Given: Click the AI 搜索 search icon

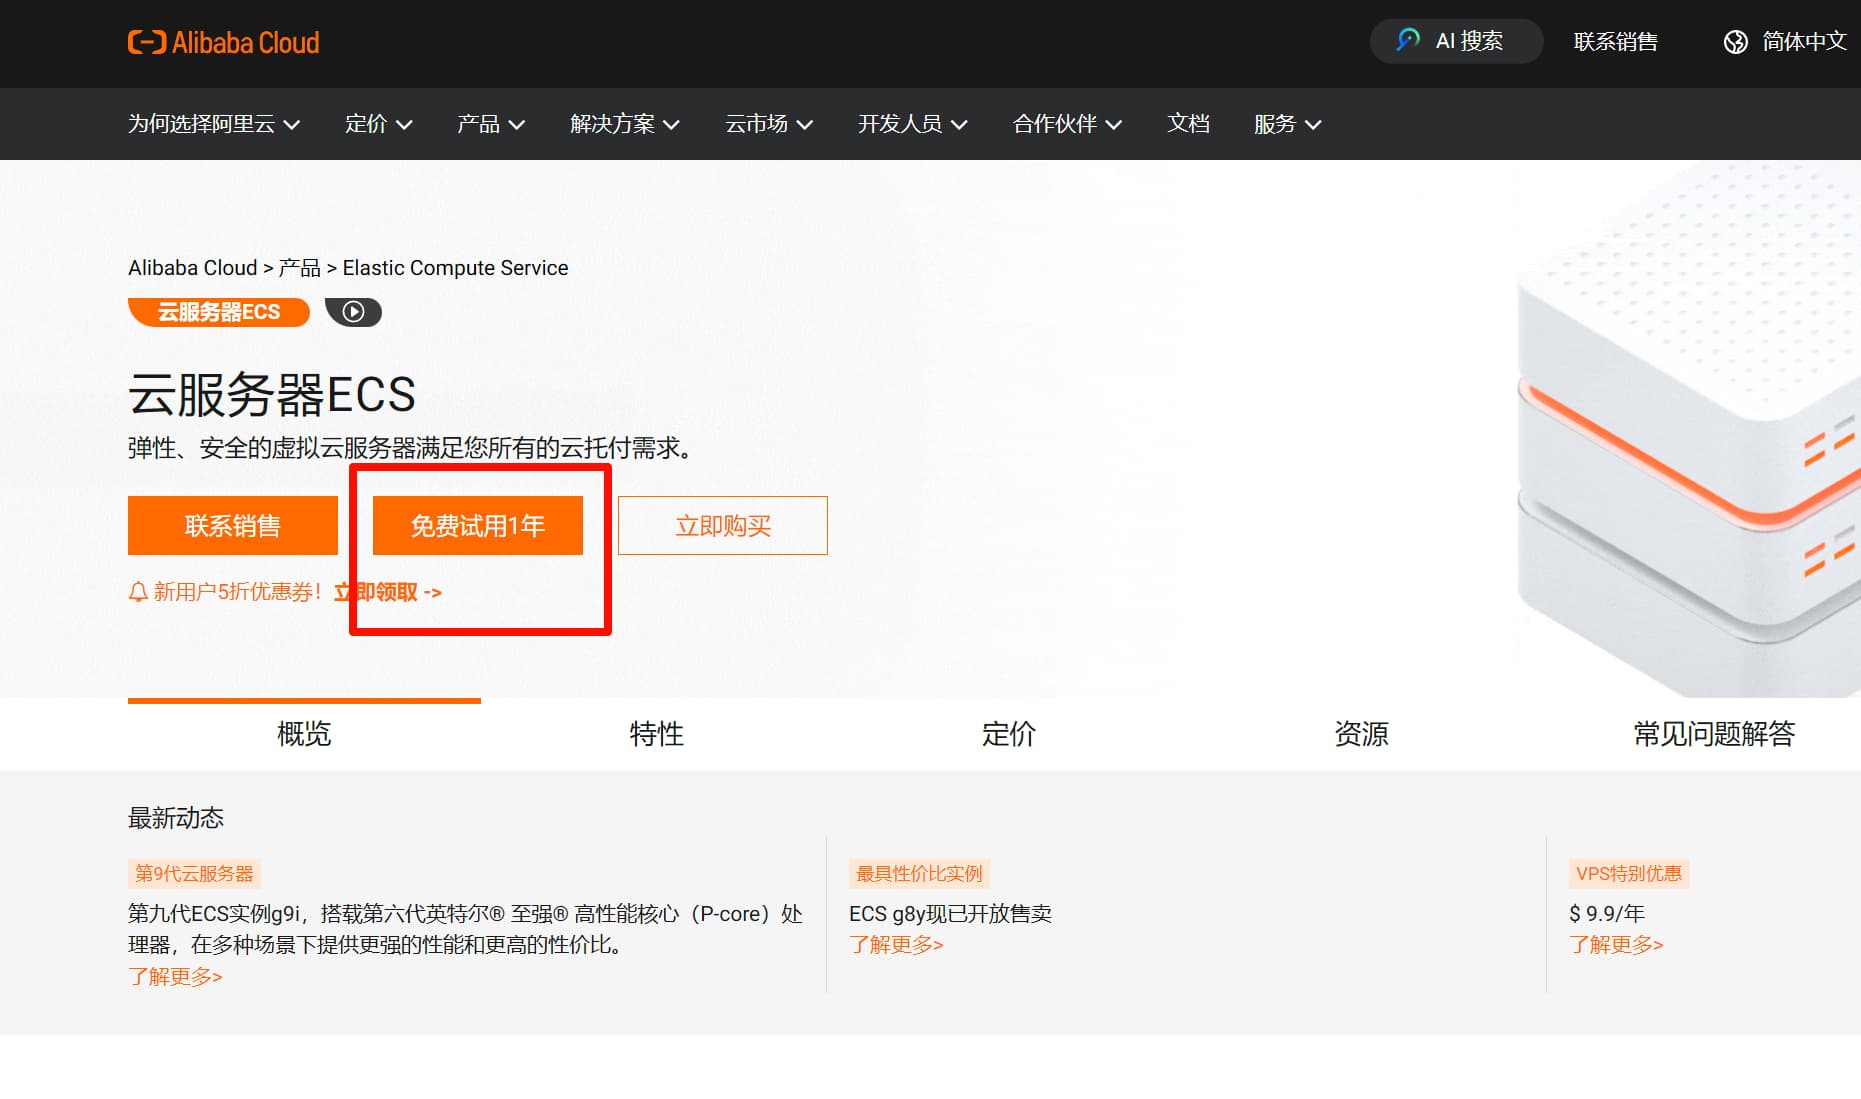Looking at the screenshot, I should pyautogui.click(x=1408, y=40).
